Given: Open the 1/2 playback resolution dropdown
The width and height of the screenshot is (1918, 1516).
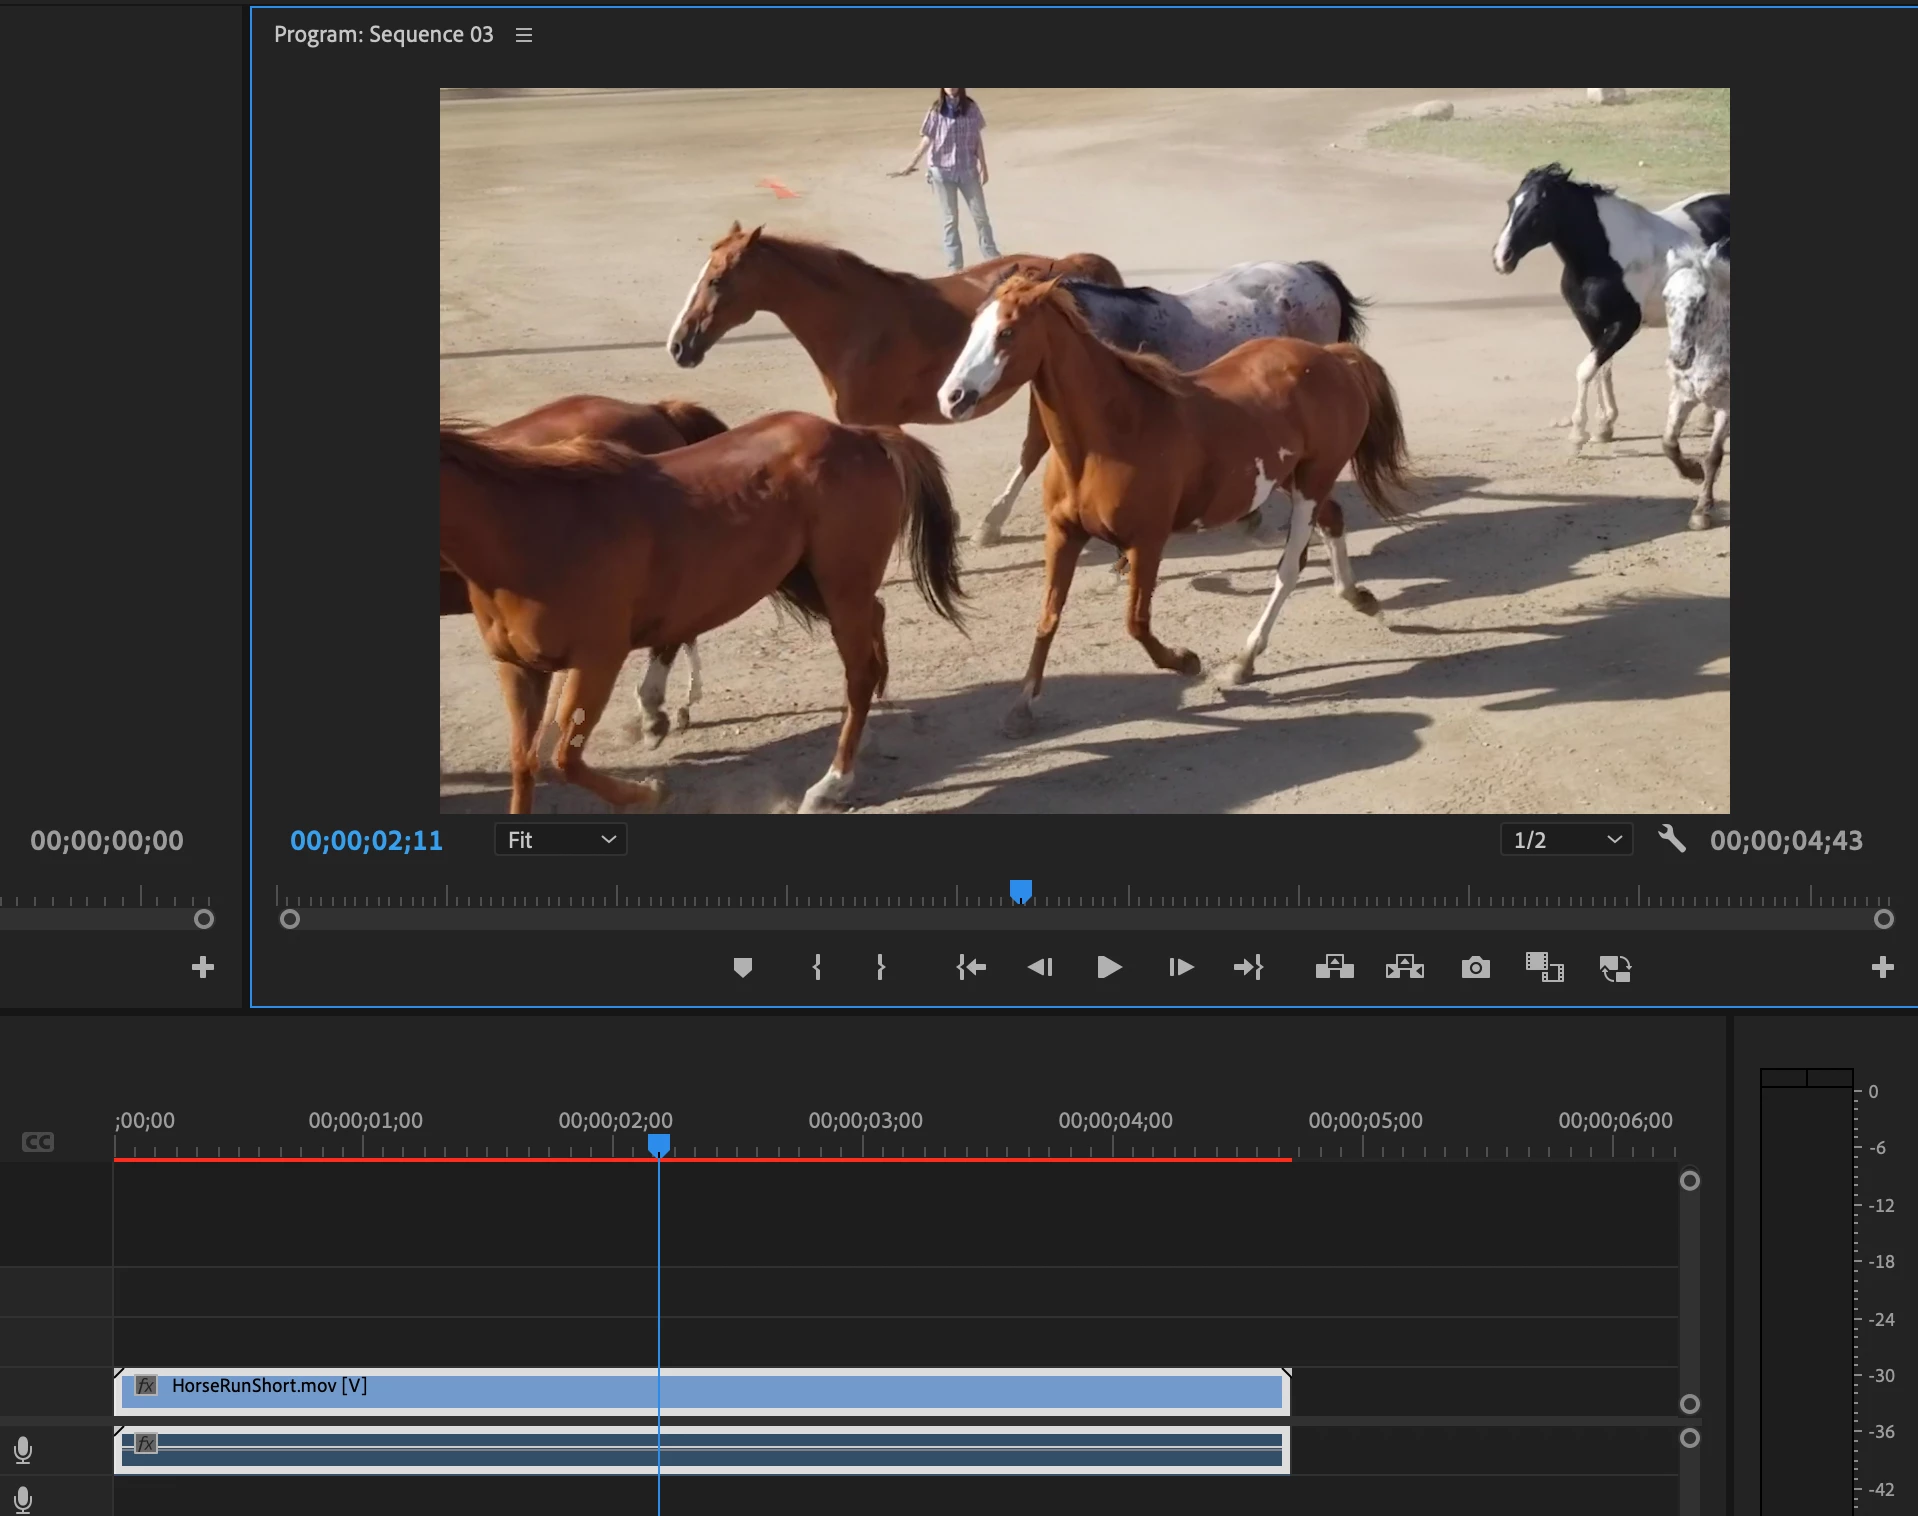Looking at the screenshot, I should [x=1565, y=840].
